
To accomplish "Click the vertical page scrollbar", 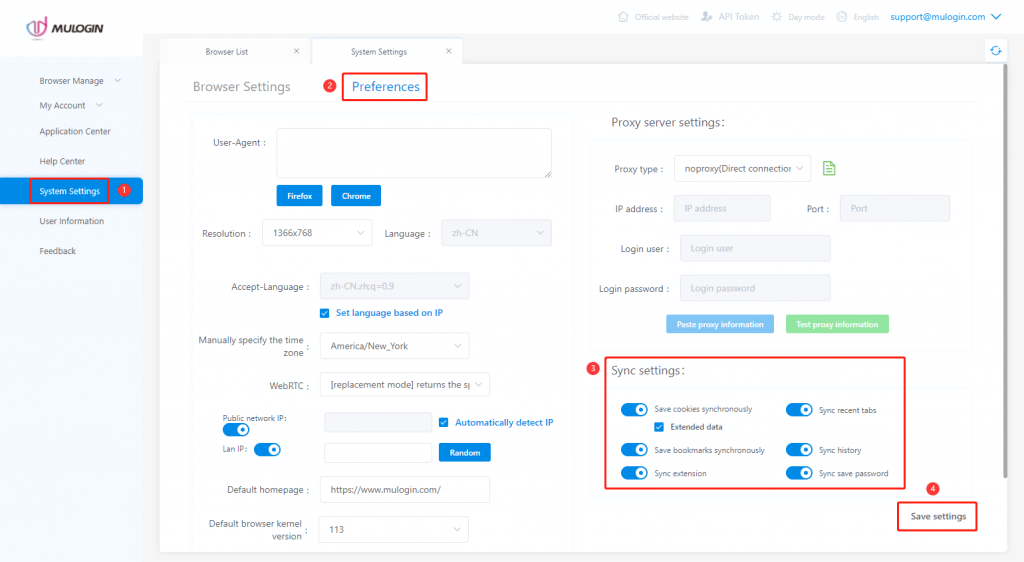I will [1004, 271].
